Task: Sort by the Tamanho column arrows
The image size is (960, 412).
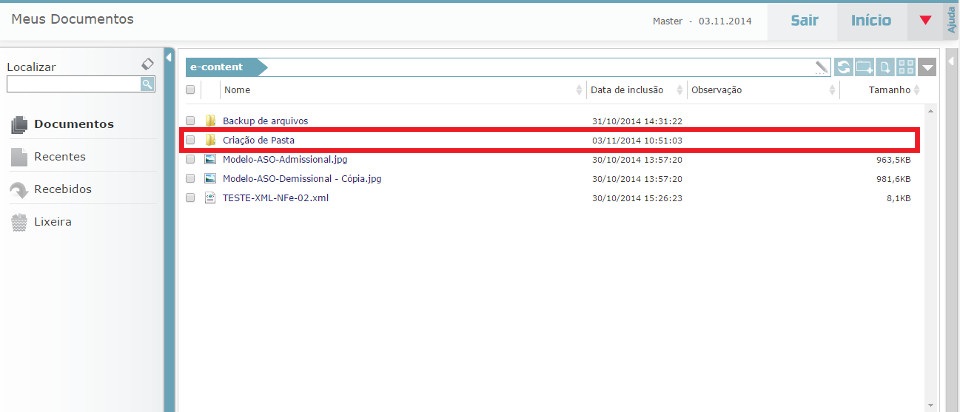Action: 918,90
